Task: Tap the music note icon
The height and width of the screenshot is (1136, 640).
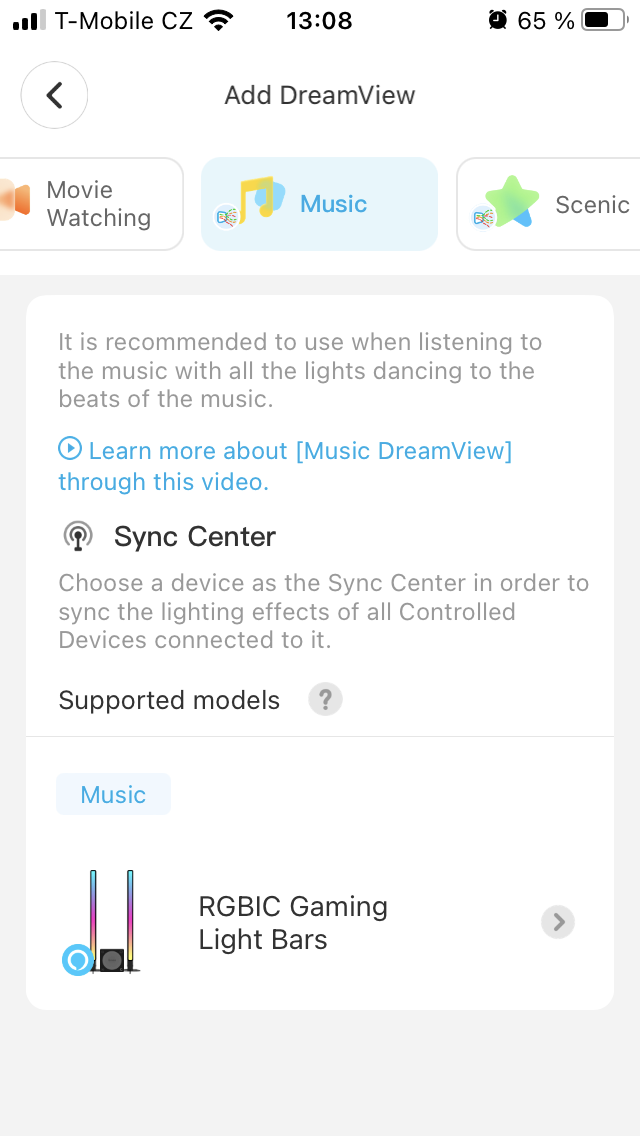Action: point(258,198)
